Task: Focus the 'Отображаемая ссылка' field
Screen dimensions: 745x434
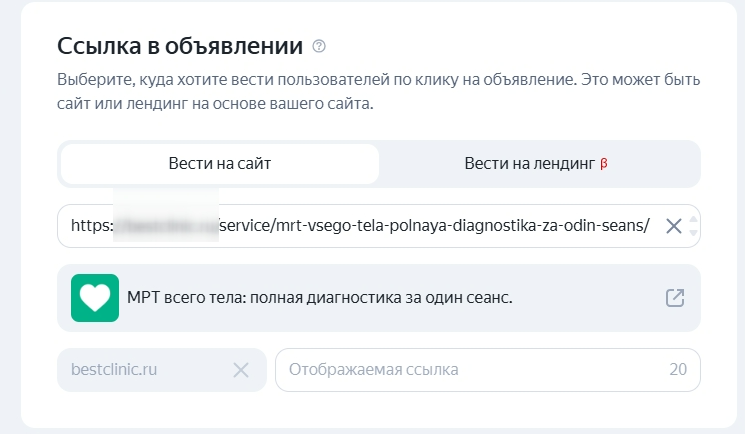Action: point(470,370)
